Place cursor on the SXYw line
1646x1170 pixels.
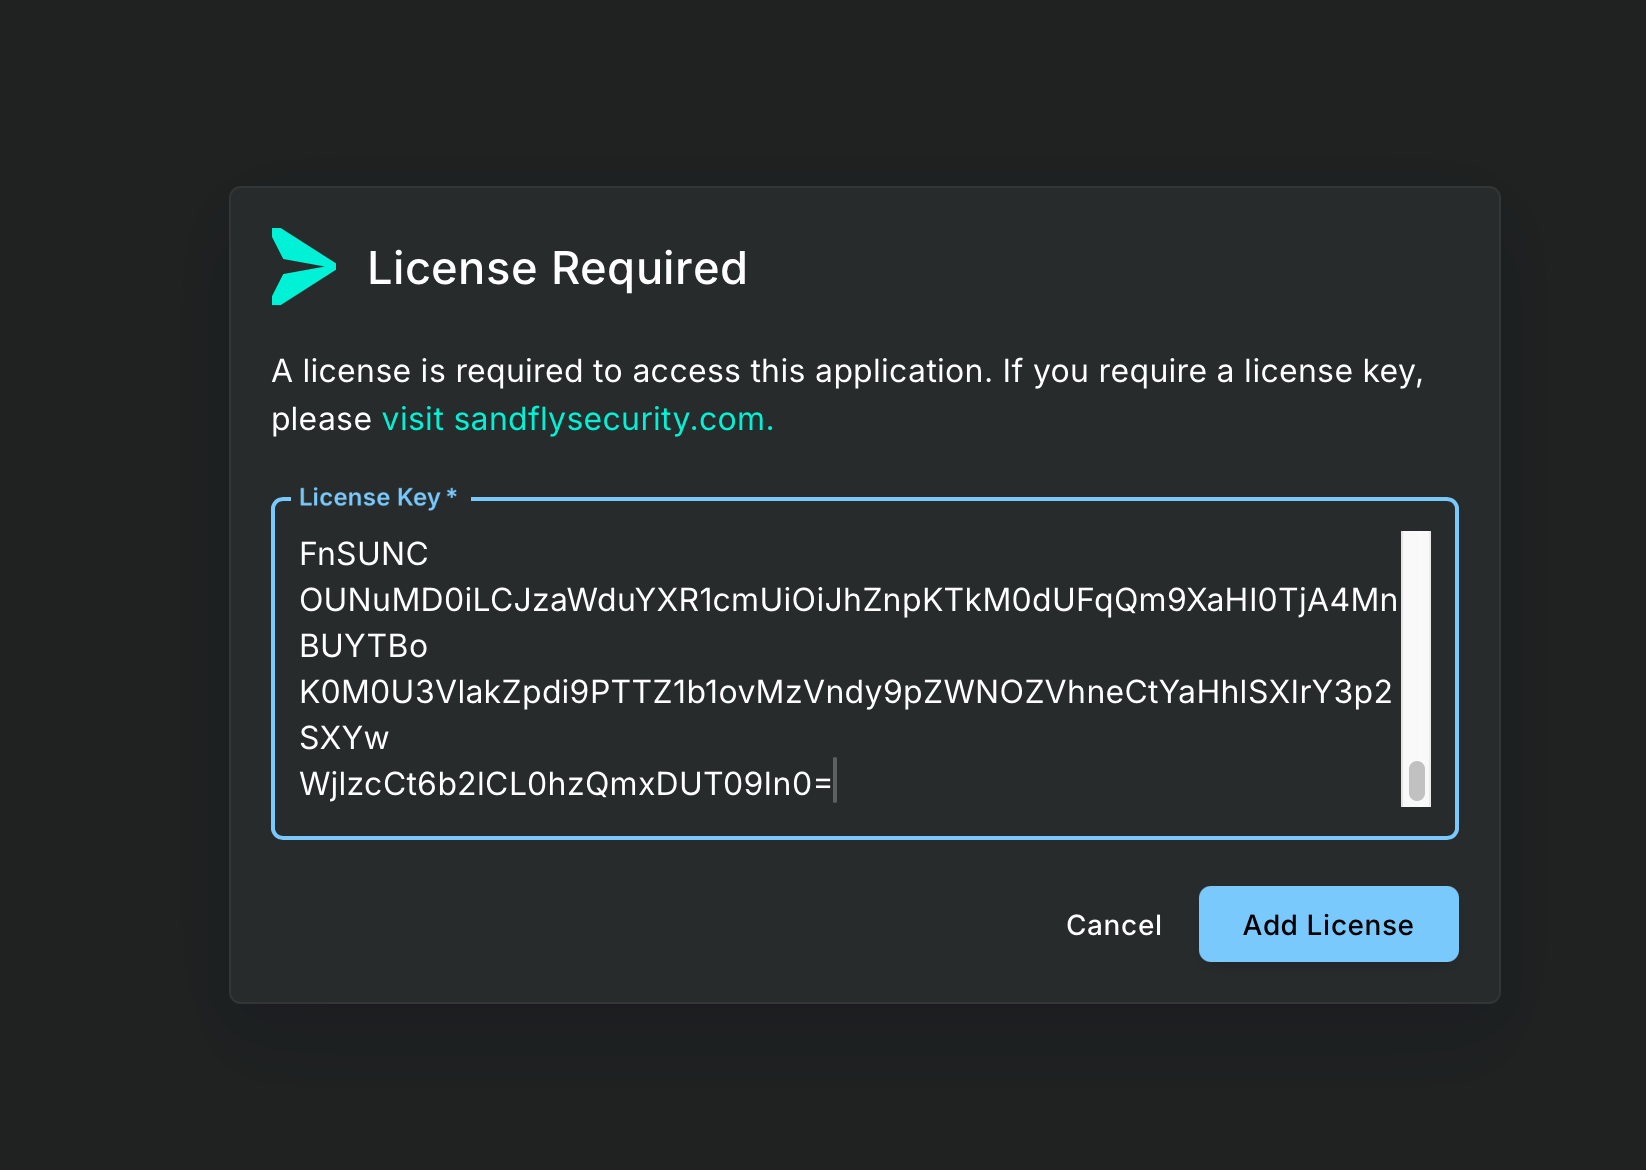point(344,738)
